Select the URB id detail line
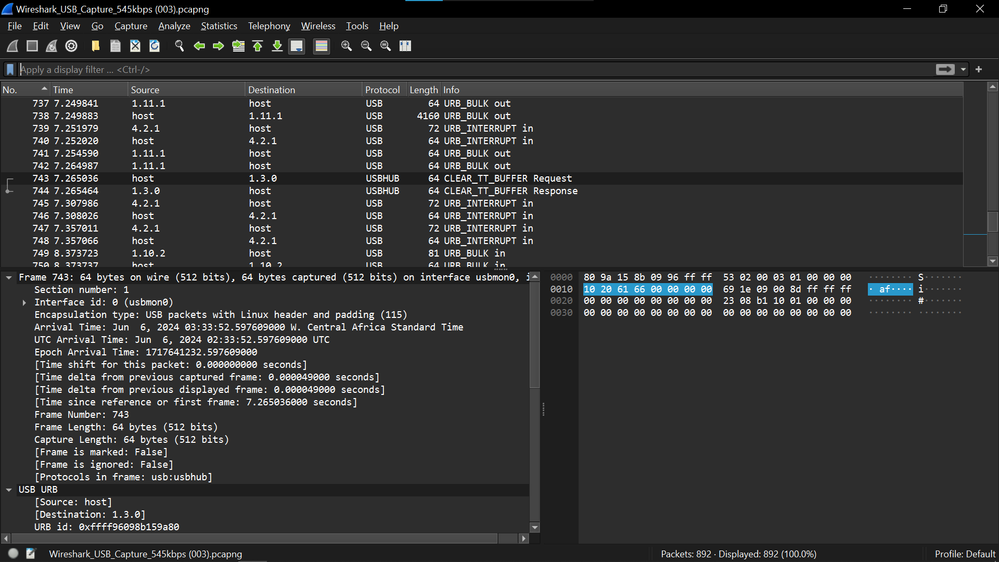Screen dimensions: 999x562 pyautogui.click(x=106, y=527)
